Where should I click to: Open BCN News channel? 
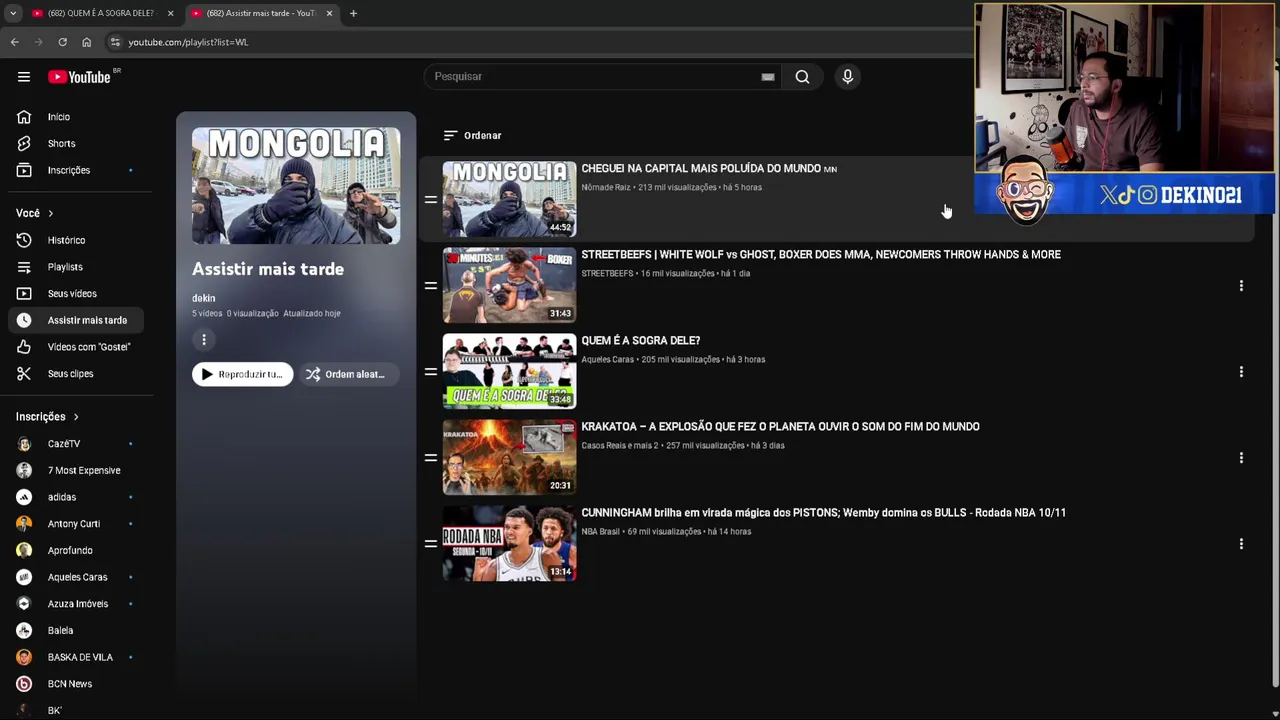[78, 684]
